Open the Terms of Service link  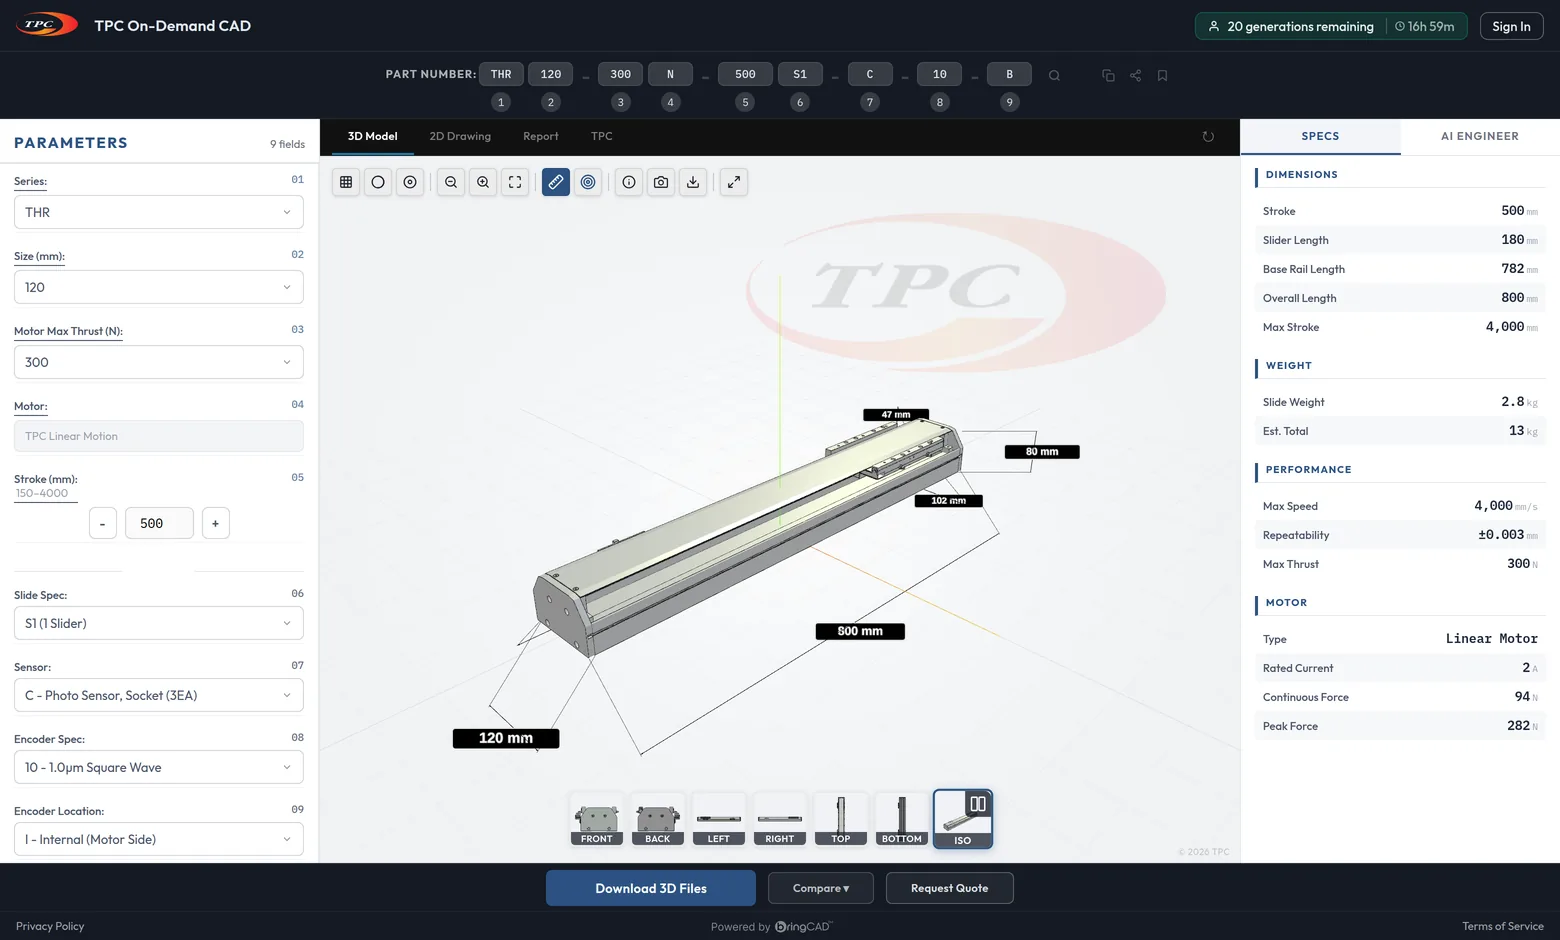pyautogui.click(x=1503, y=926)
